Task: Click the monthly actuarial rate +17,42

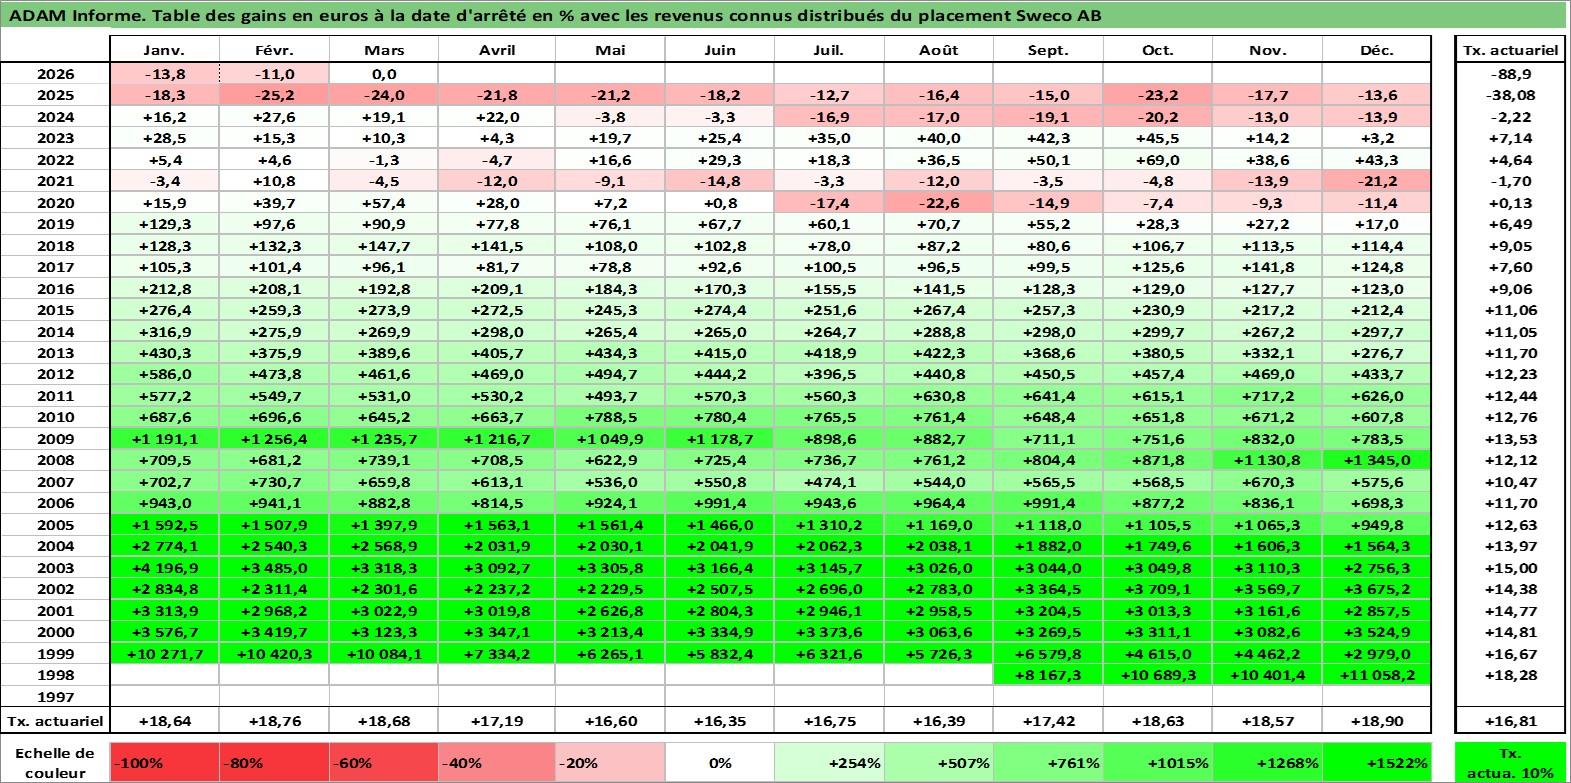Action: (1048, 721)
